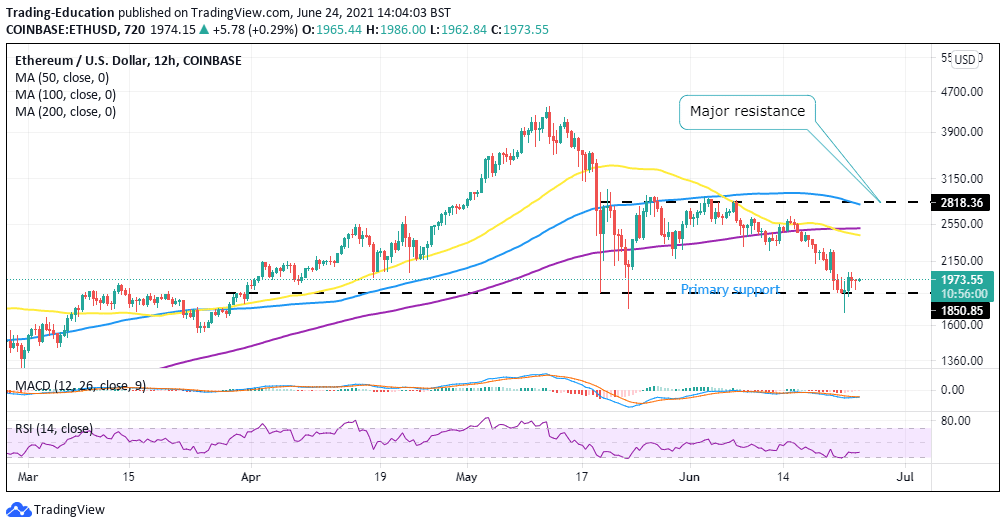This screenshot has height=528, width=1006.
Task: Click the COINBASE:ETHUSD symbol in header
Action: click(62, 30)
